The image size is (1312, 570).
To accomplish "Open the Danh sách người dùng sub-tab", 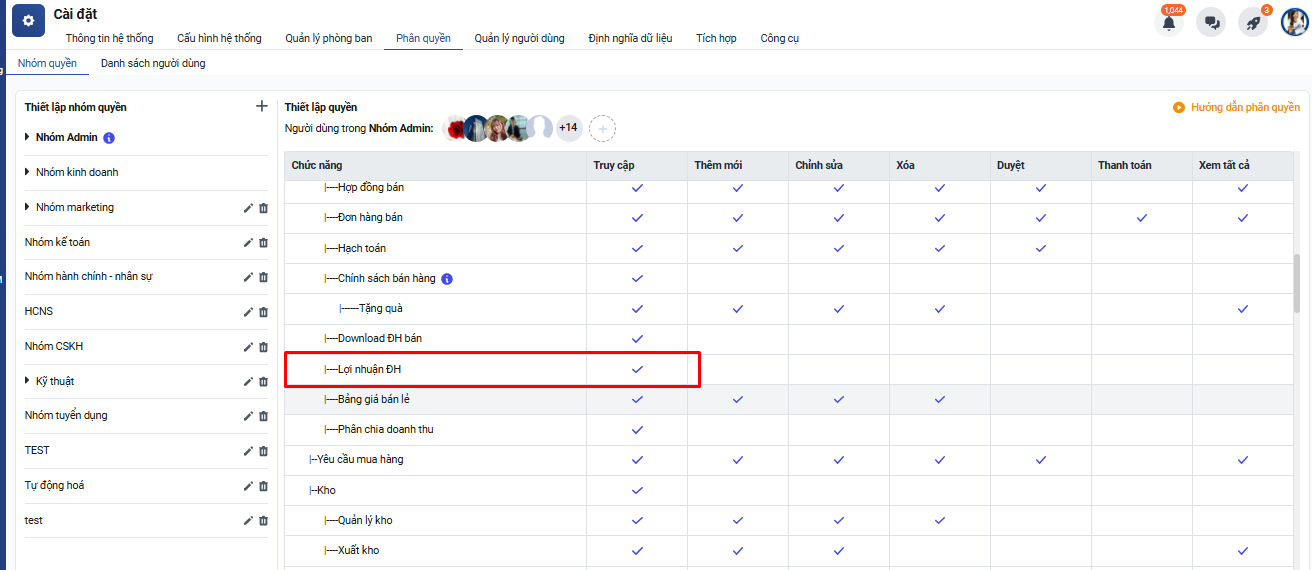I will click(x=153, y=63).
